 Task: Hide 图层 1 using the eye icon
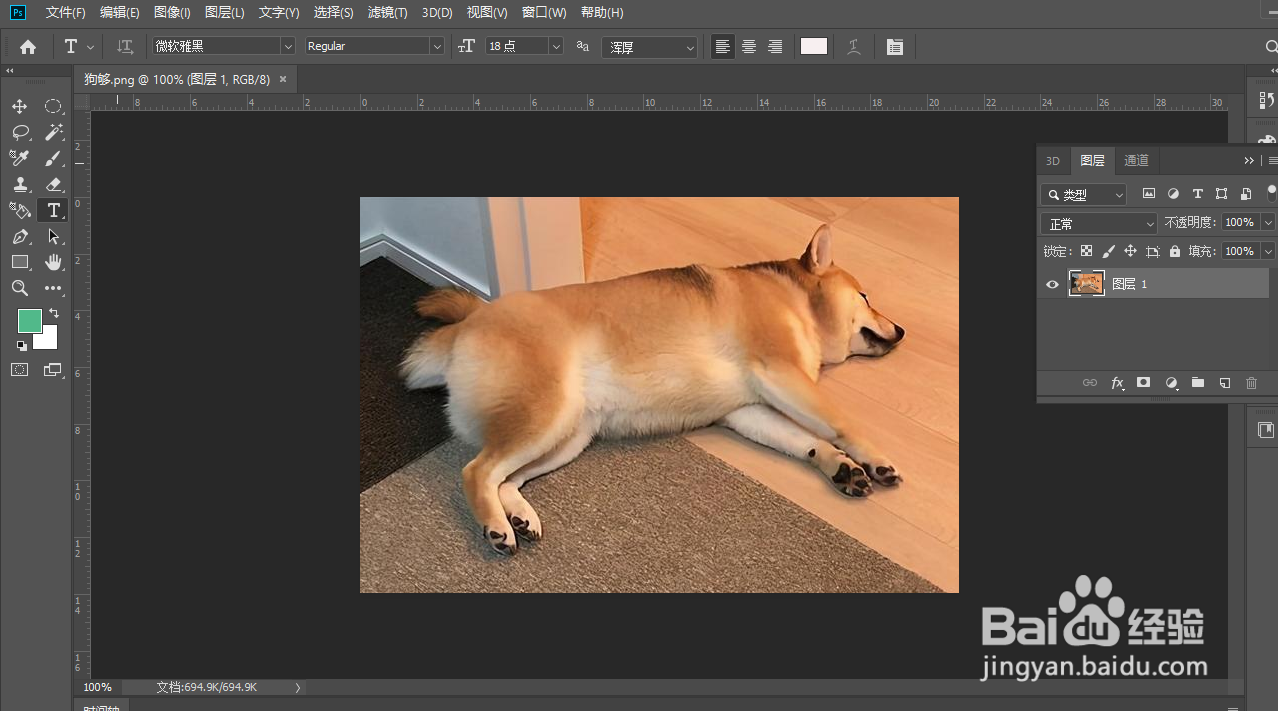point(1052,285)
